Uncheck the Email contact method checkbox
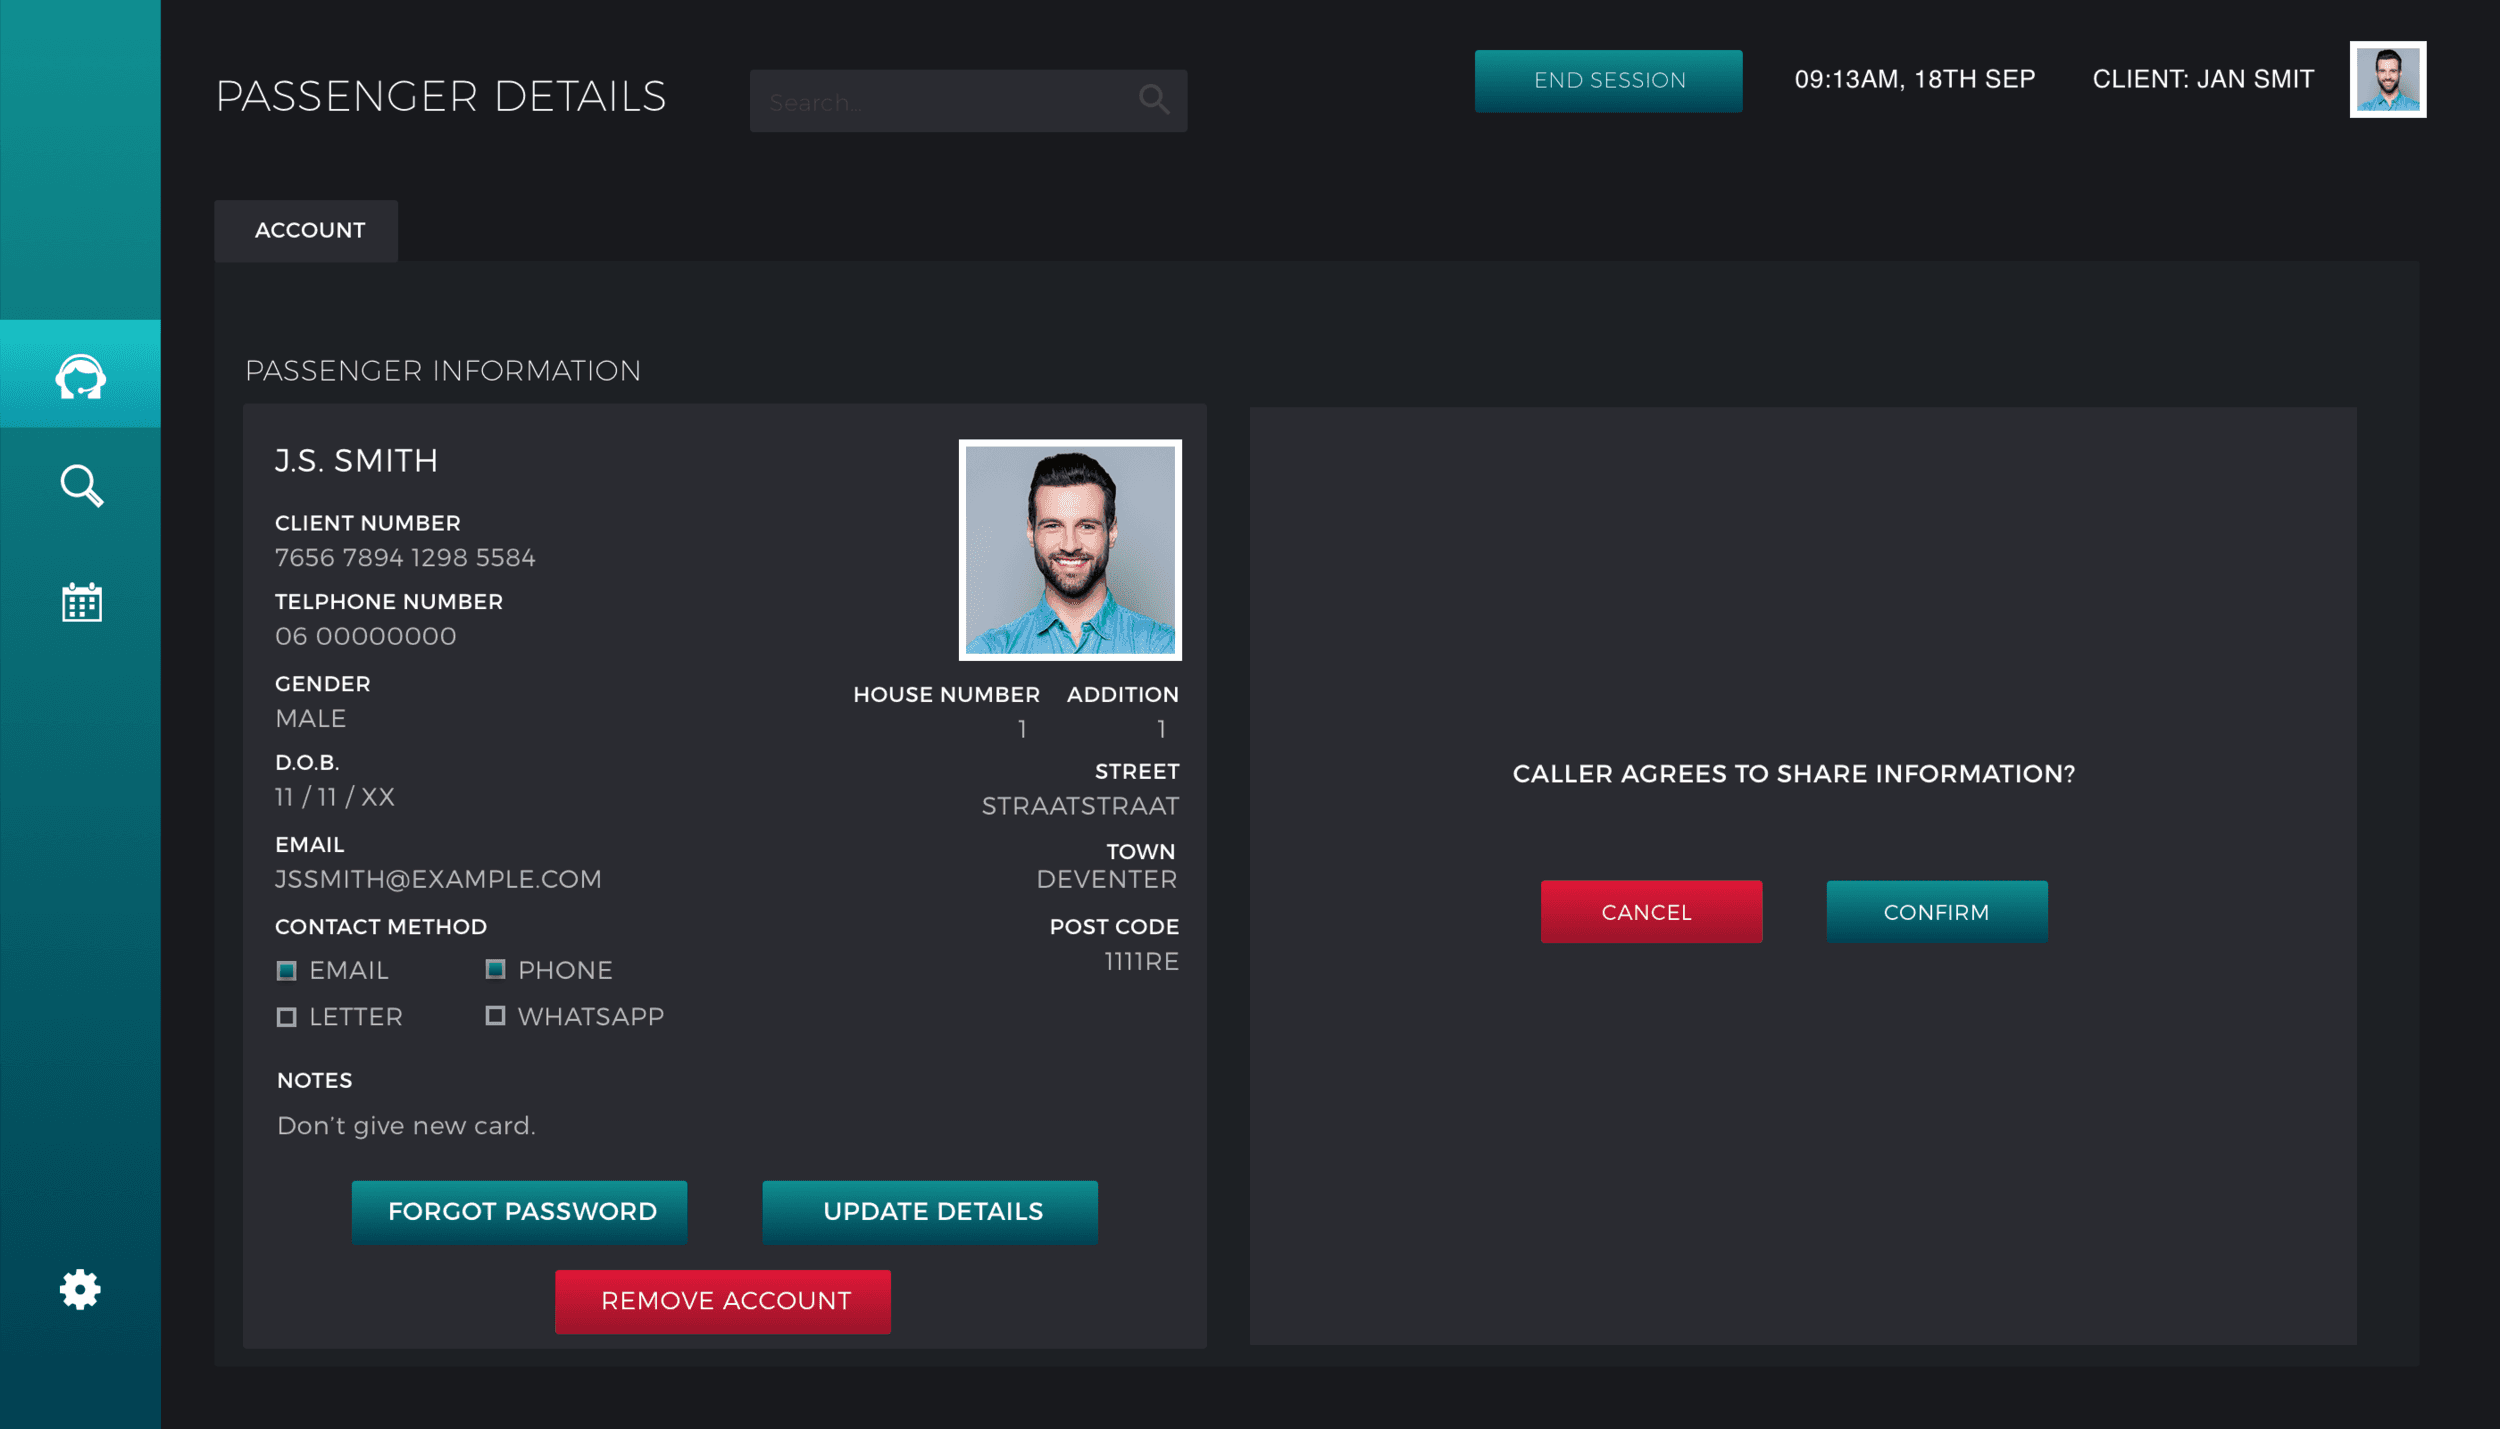 (287, 970)
